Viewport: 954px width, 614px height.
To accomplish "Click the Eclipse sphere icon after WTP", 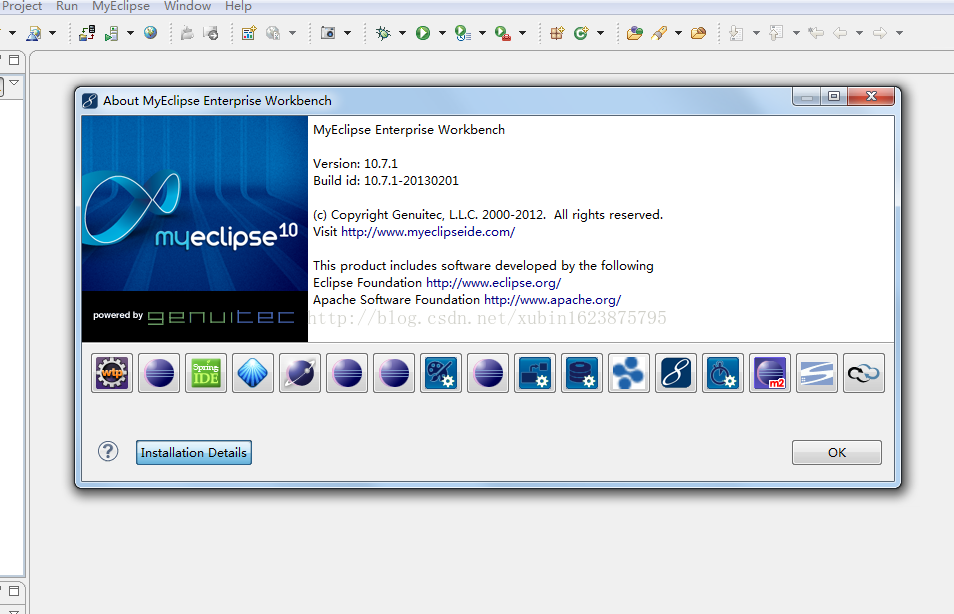I will pyautogui.click(x=159, y=373).
